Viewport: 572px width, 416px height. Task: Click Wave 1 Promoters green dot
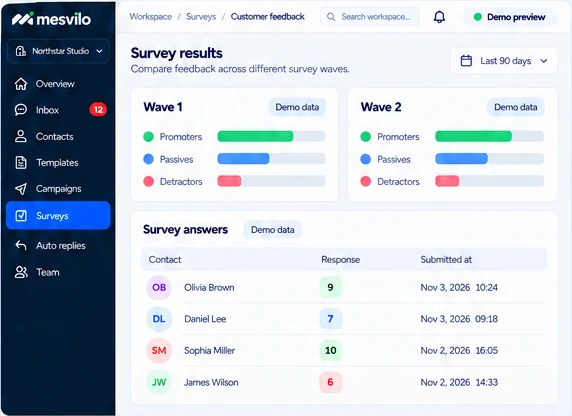click(148, 137)
